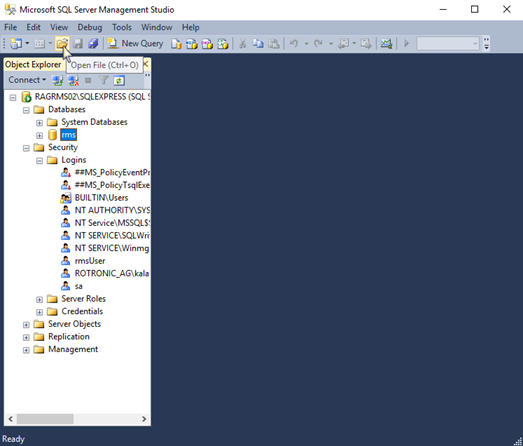Select the BUILTIN\Users login
The width and height of the screenshot is (523, 446).
pyautogui.click(x=101, y=198)
